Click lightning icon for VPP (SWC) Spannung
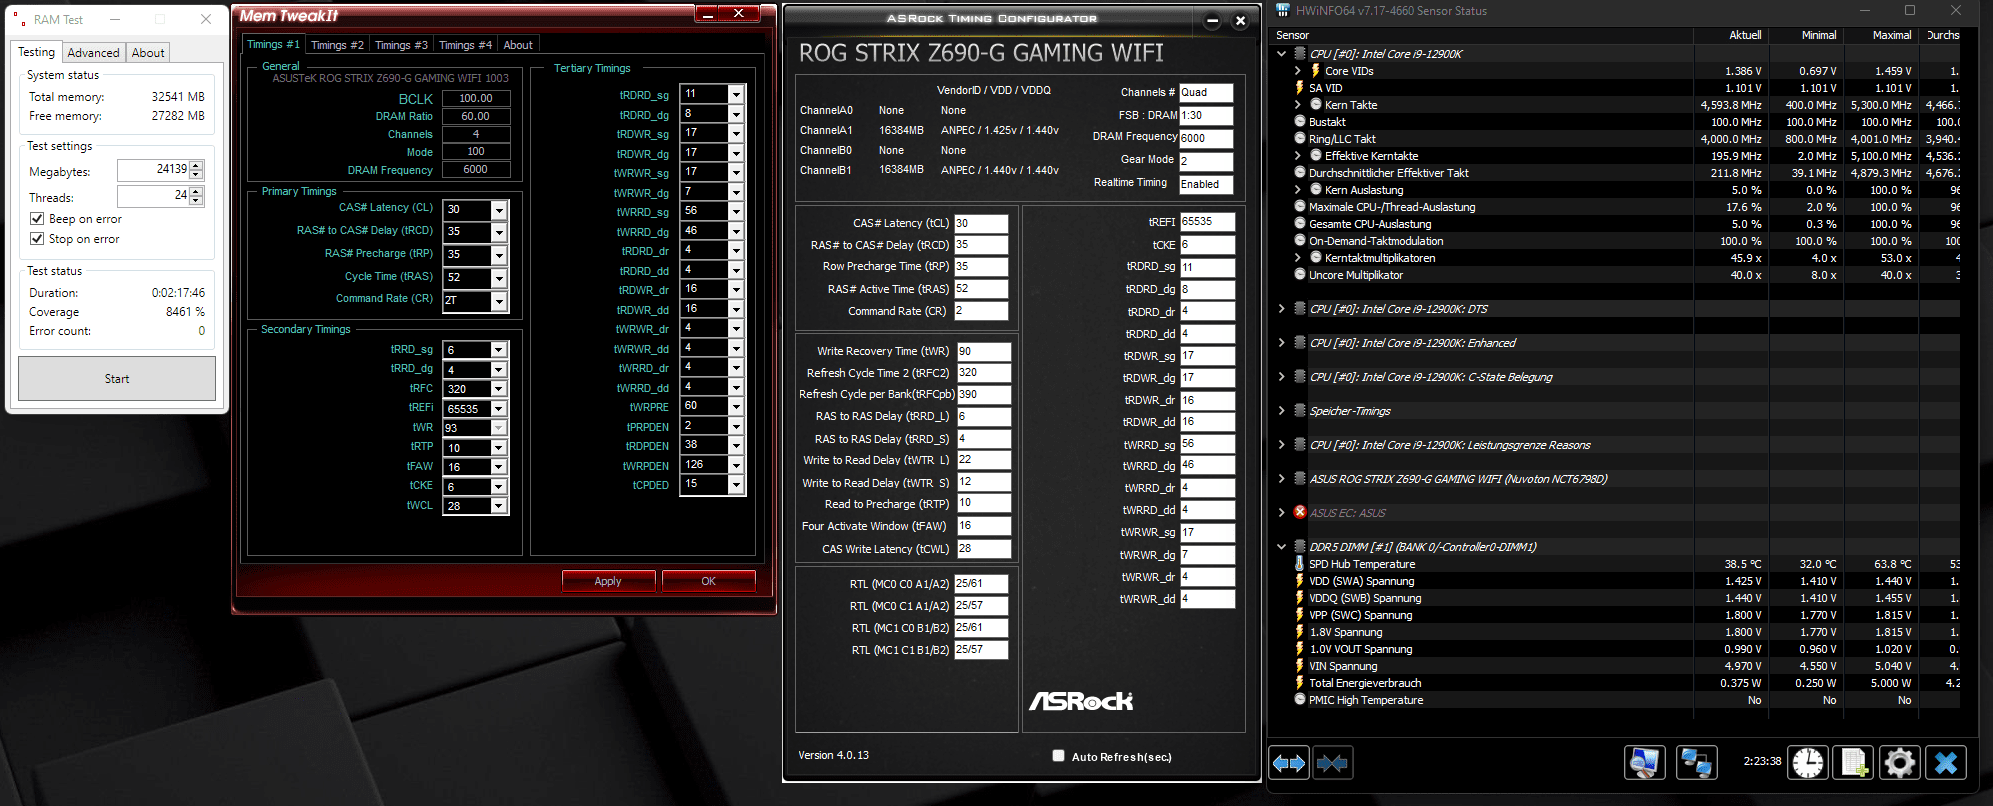 coord(1299,615)
